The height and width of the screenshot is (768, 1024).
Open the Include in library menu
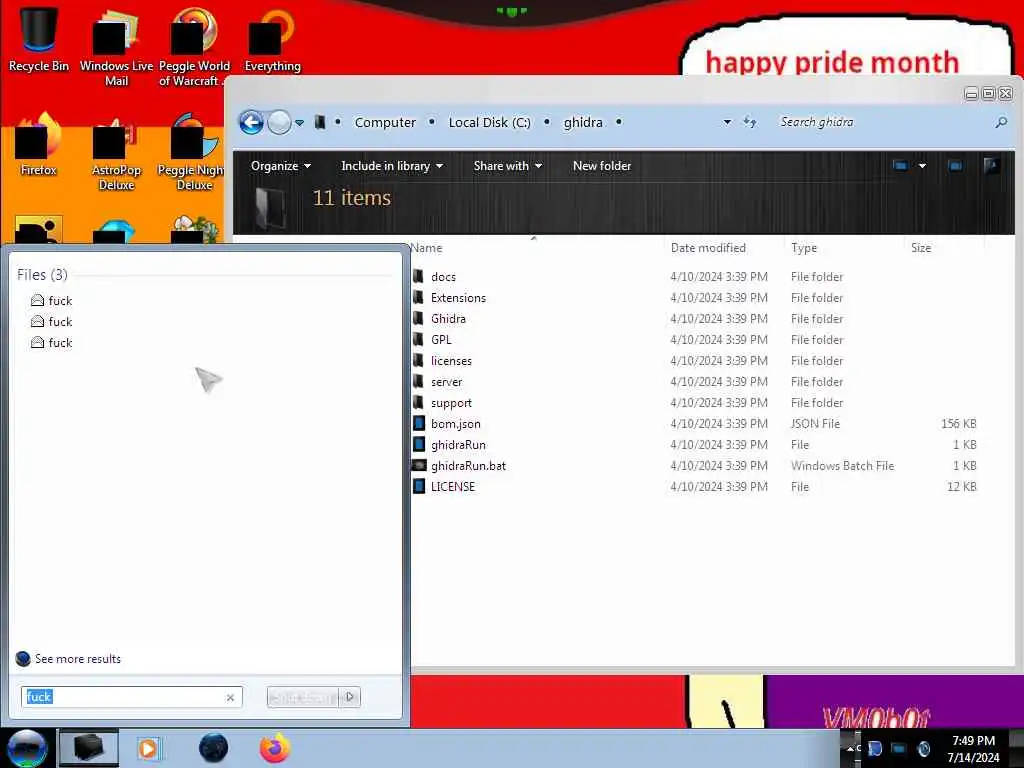pyautogui.click(x=392, y=166)
